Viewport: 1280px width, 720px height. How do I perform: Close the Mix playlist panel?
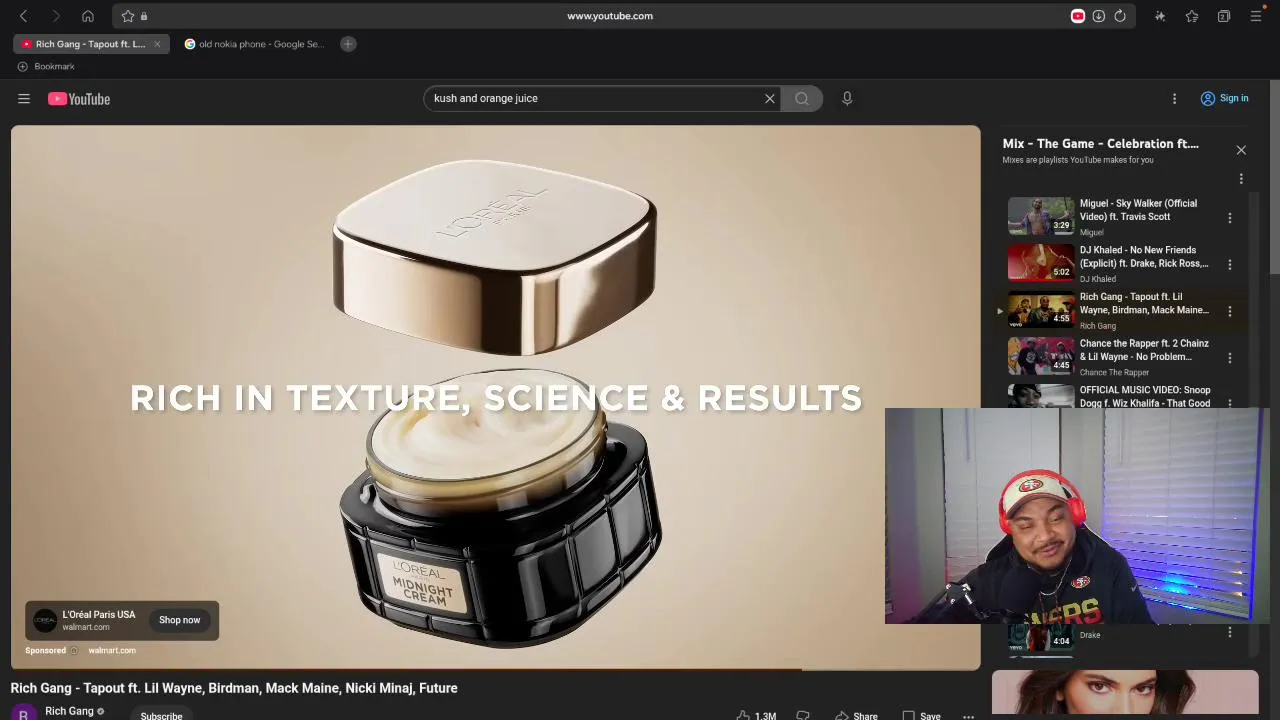[x=1241, y=150]
